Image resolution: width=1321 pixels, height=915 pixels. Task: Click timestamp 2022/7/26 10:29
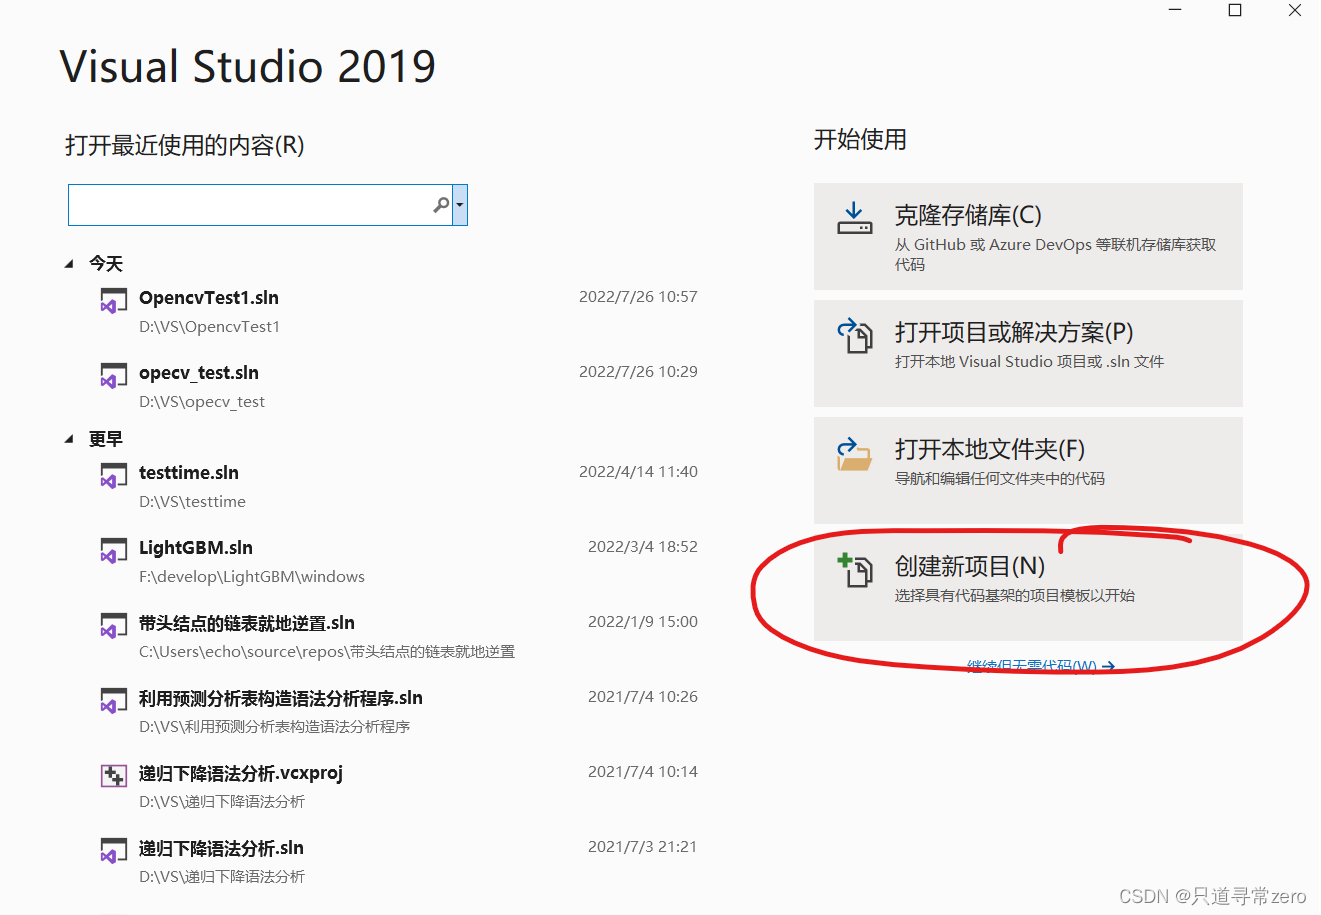[638, 372]
